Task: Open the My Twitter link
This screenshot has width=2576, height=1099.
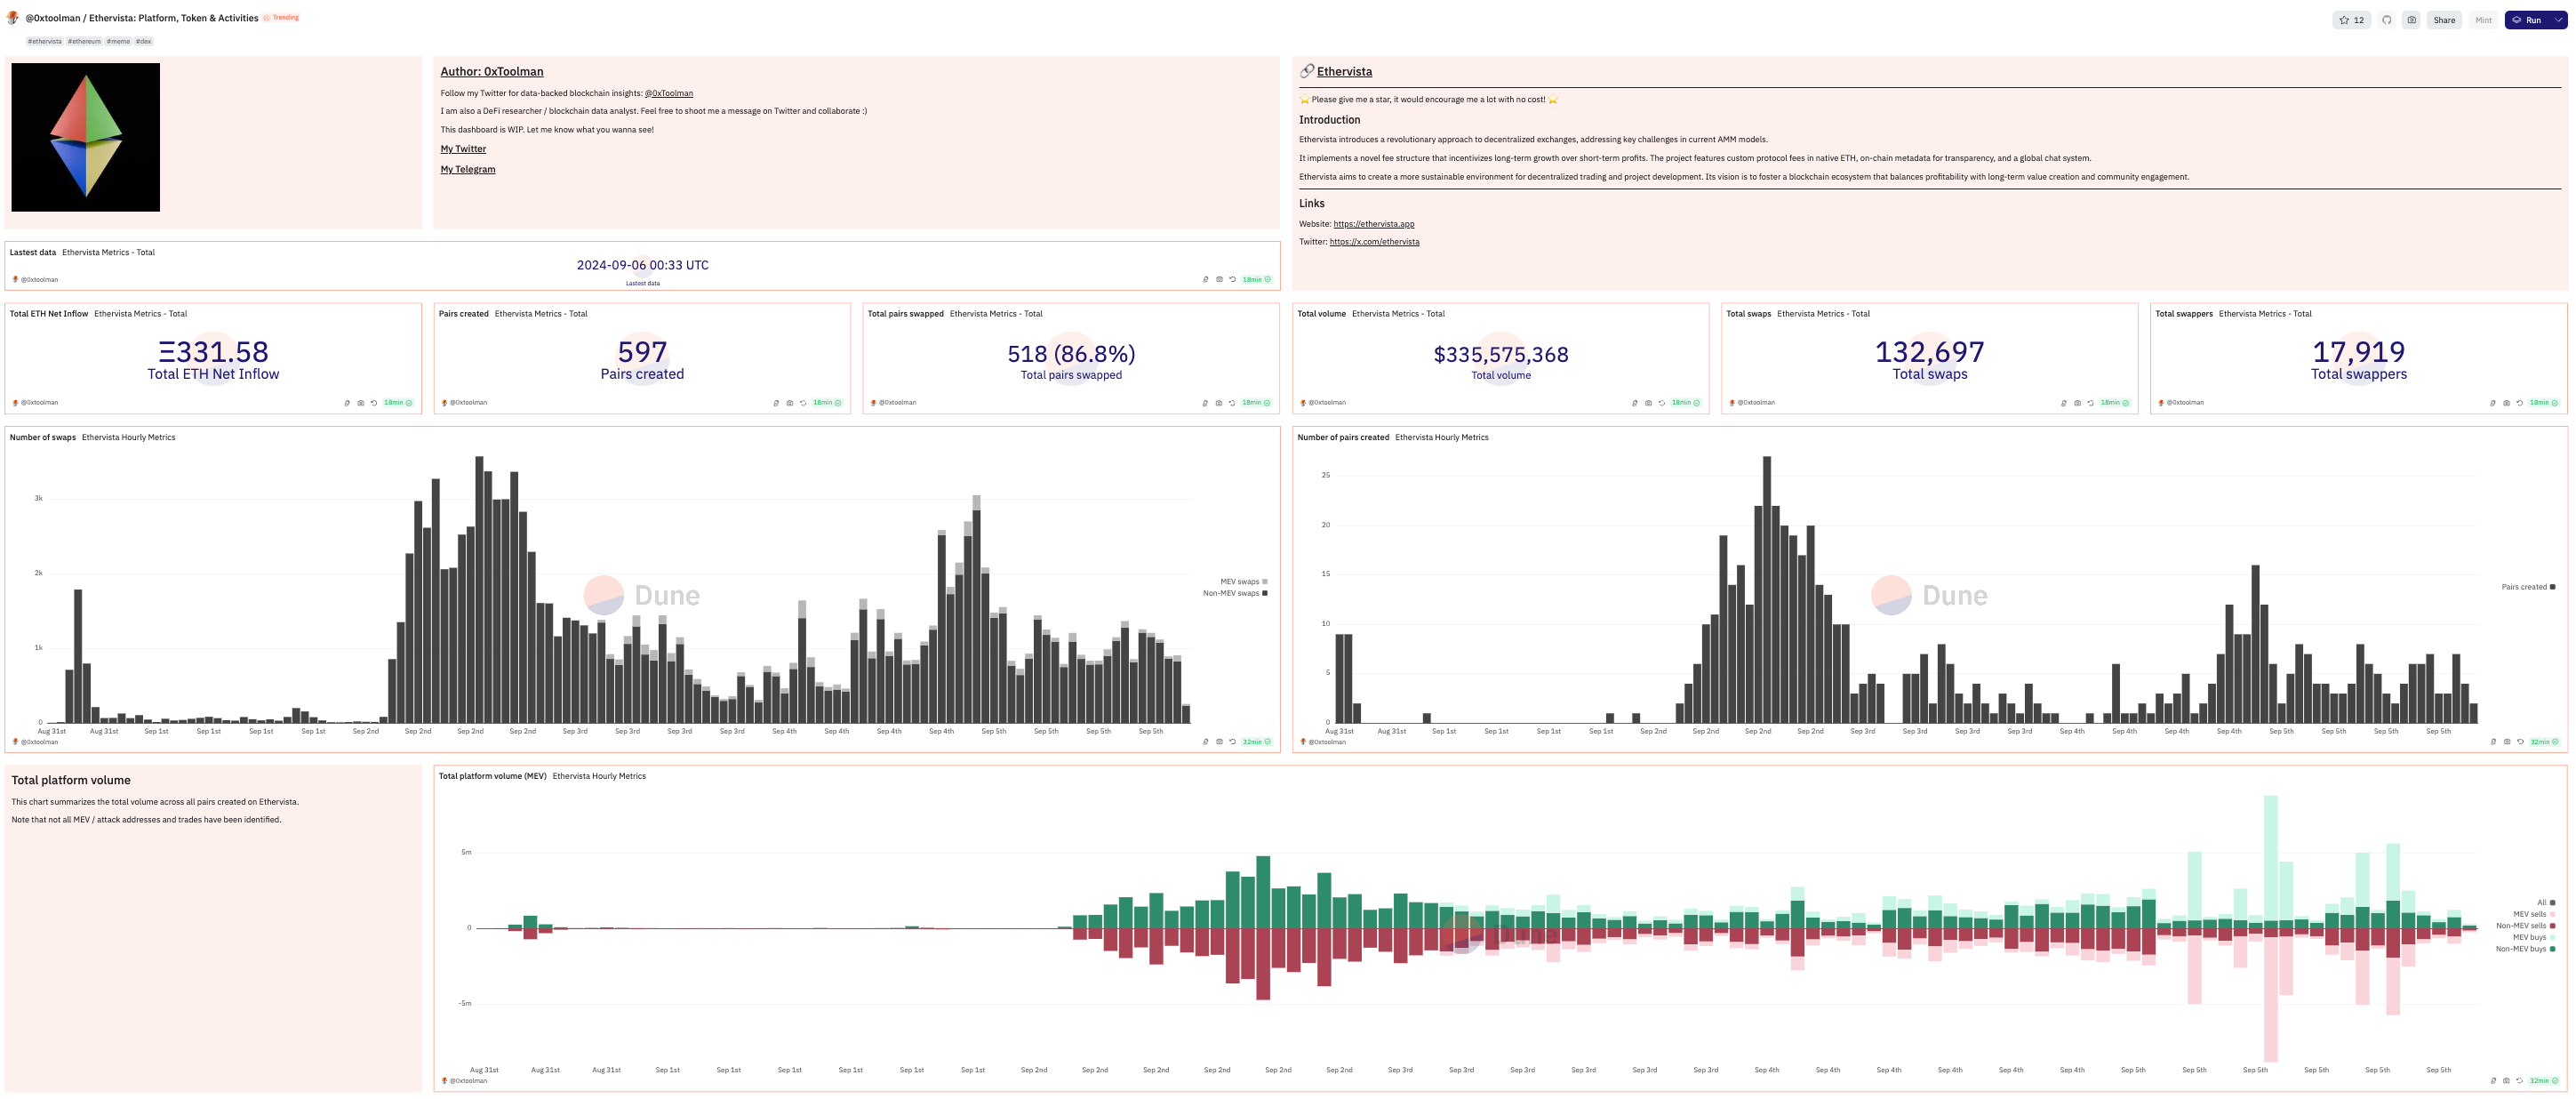Action: click(463, 149)
